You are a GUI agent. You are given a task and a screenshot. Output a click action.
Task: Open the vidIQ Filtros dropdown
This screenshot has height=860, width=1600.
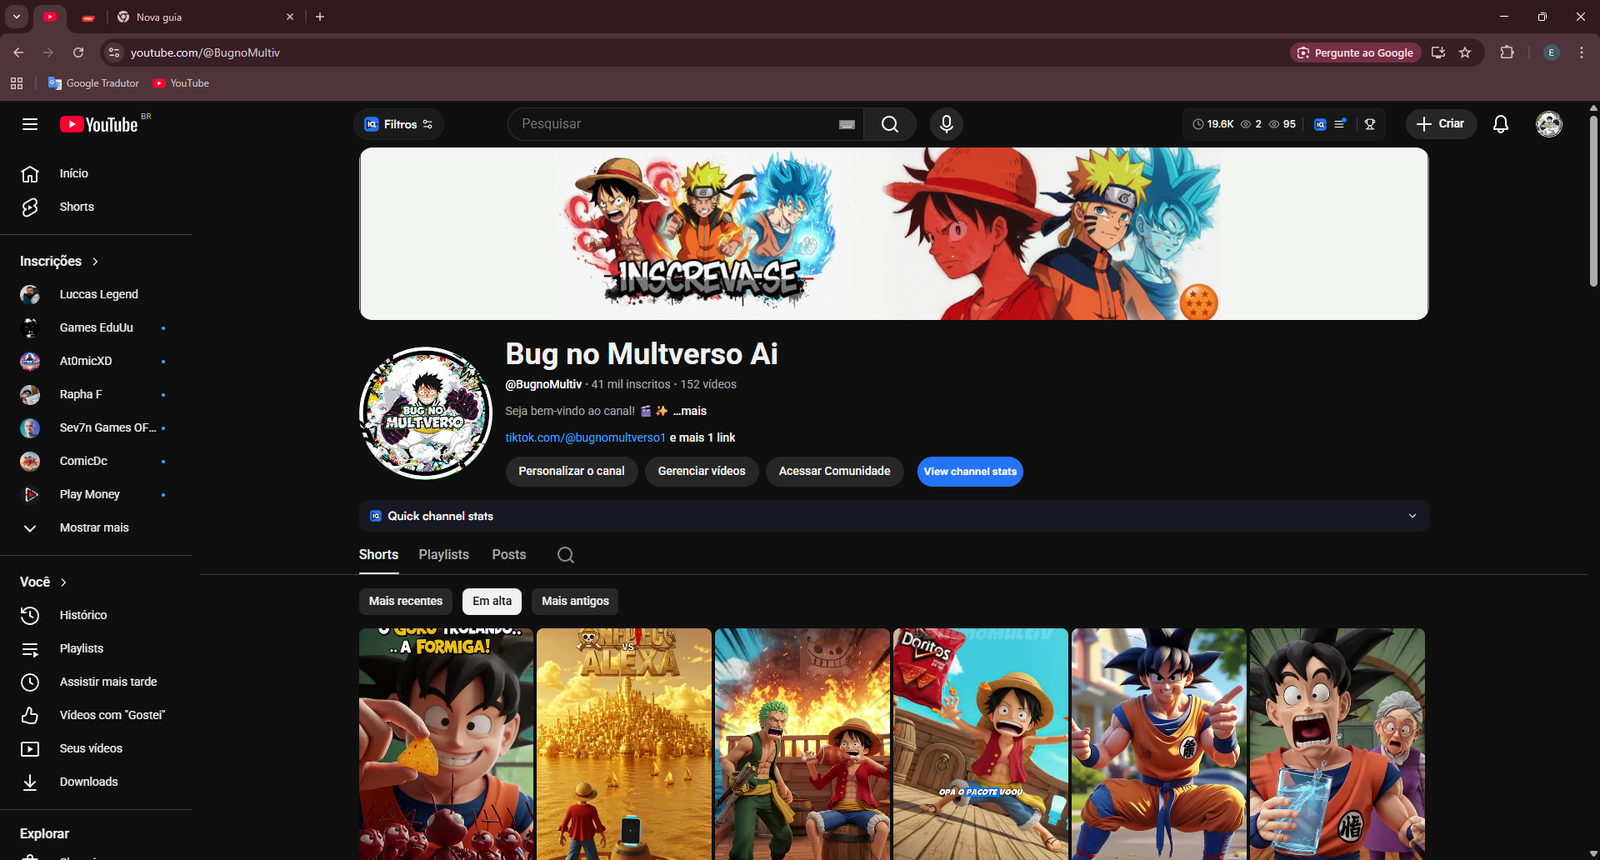[399, 124]
